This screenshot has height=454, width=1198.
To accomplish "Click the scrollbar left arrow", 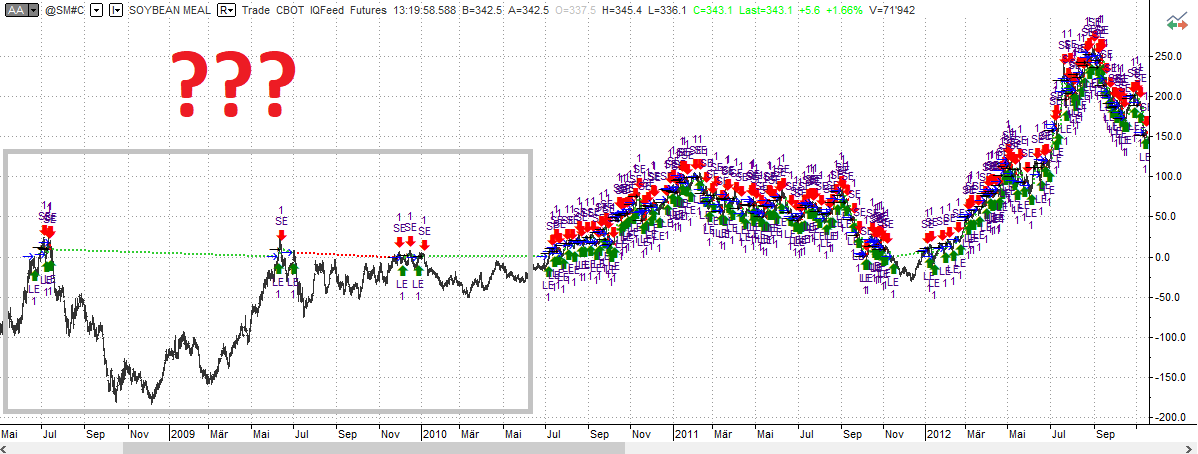I will 5,448.
